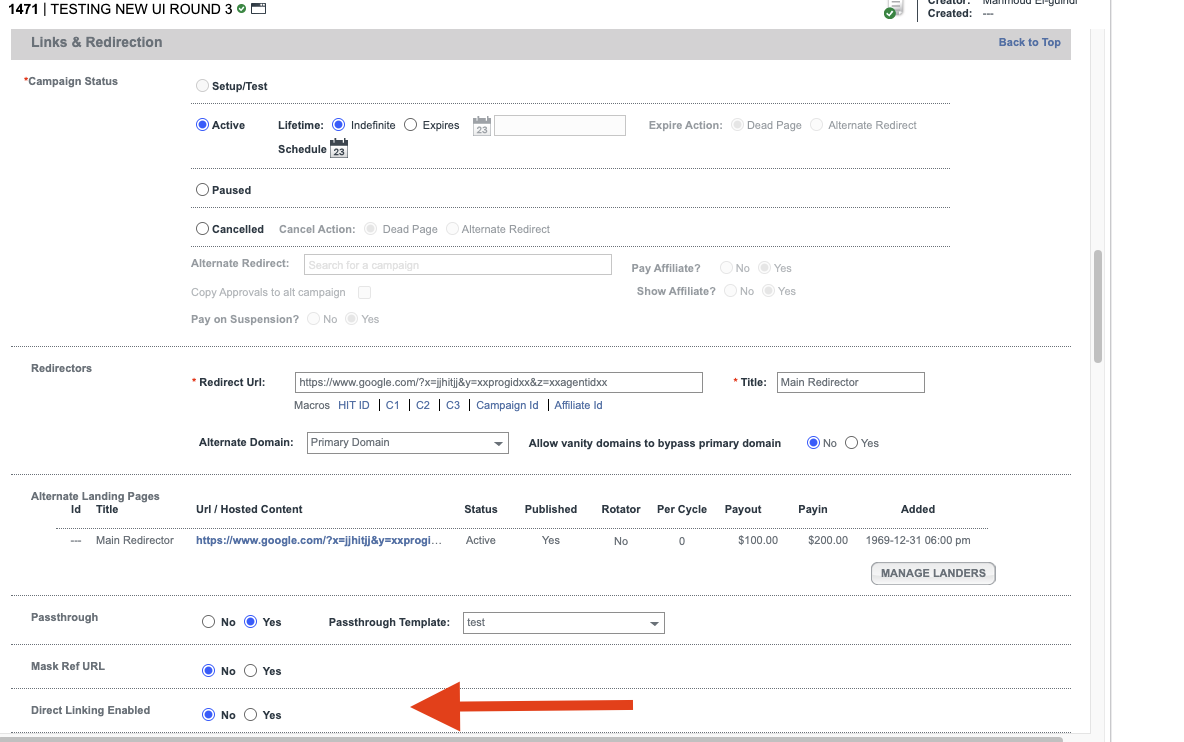Click the $200.00 payin value
Screen dimensions: 1184x742
click(828, 540)
